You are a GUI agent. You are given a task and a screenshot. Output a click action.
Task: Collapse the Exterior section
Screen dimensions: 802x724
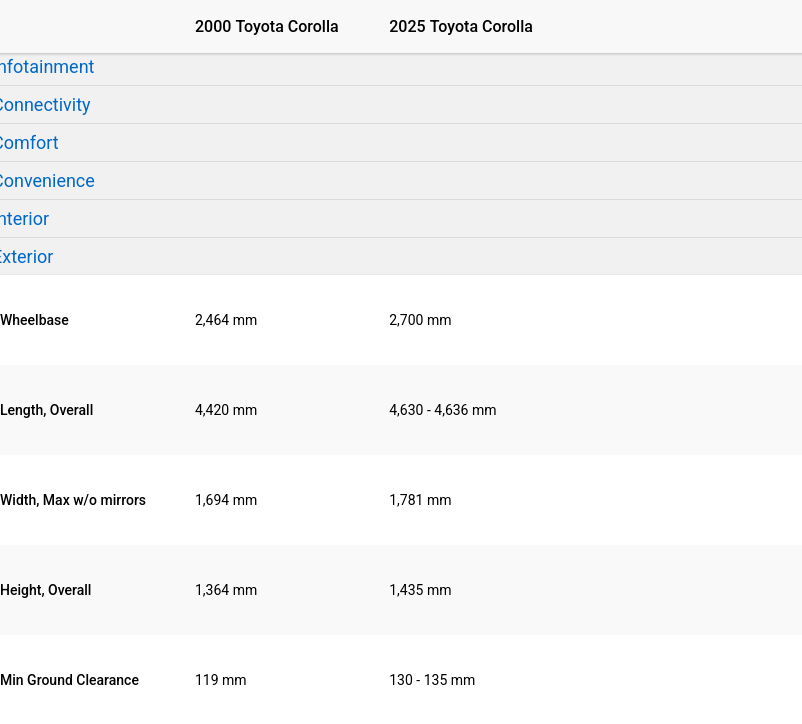click(26, 257)
